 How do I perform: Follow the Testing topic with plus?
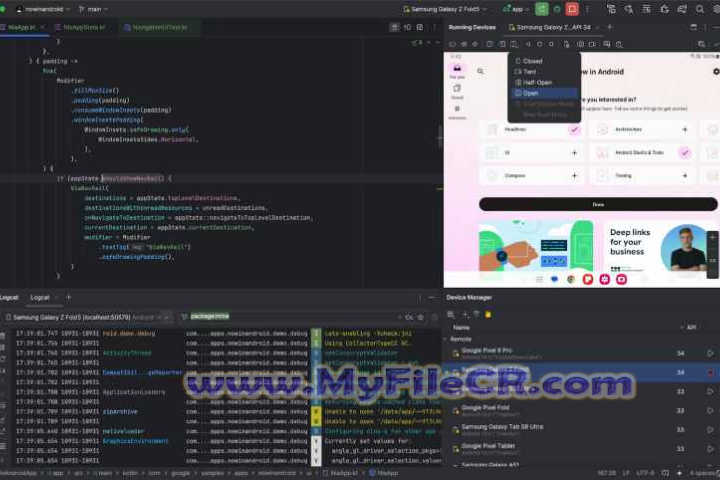click(x=685, y=175)
